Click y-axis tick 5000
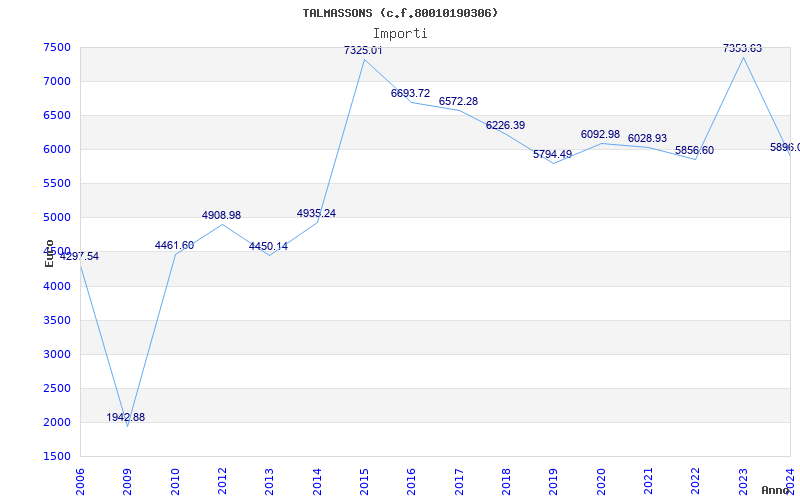The width and height of the screenshot is (800, 500). pos(57,218)
